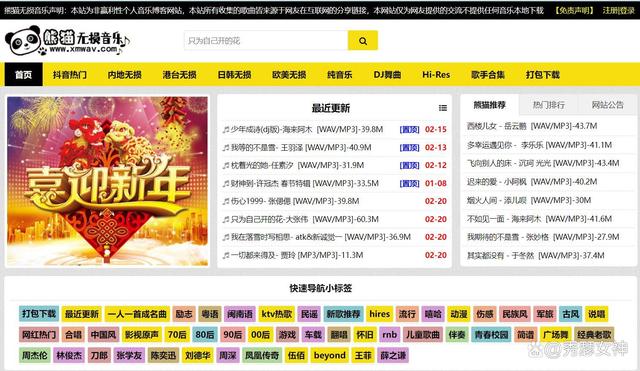Click the 最近更新 quick tag

(x=82, y=313)
